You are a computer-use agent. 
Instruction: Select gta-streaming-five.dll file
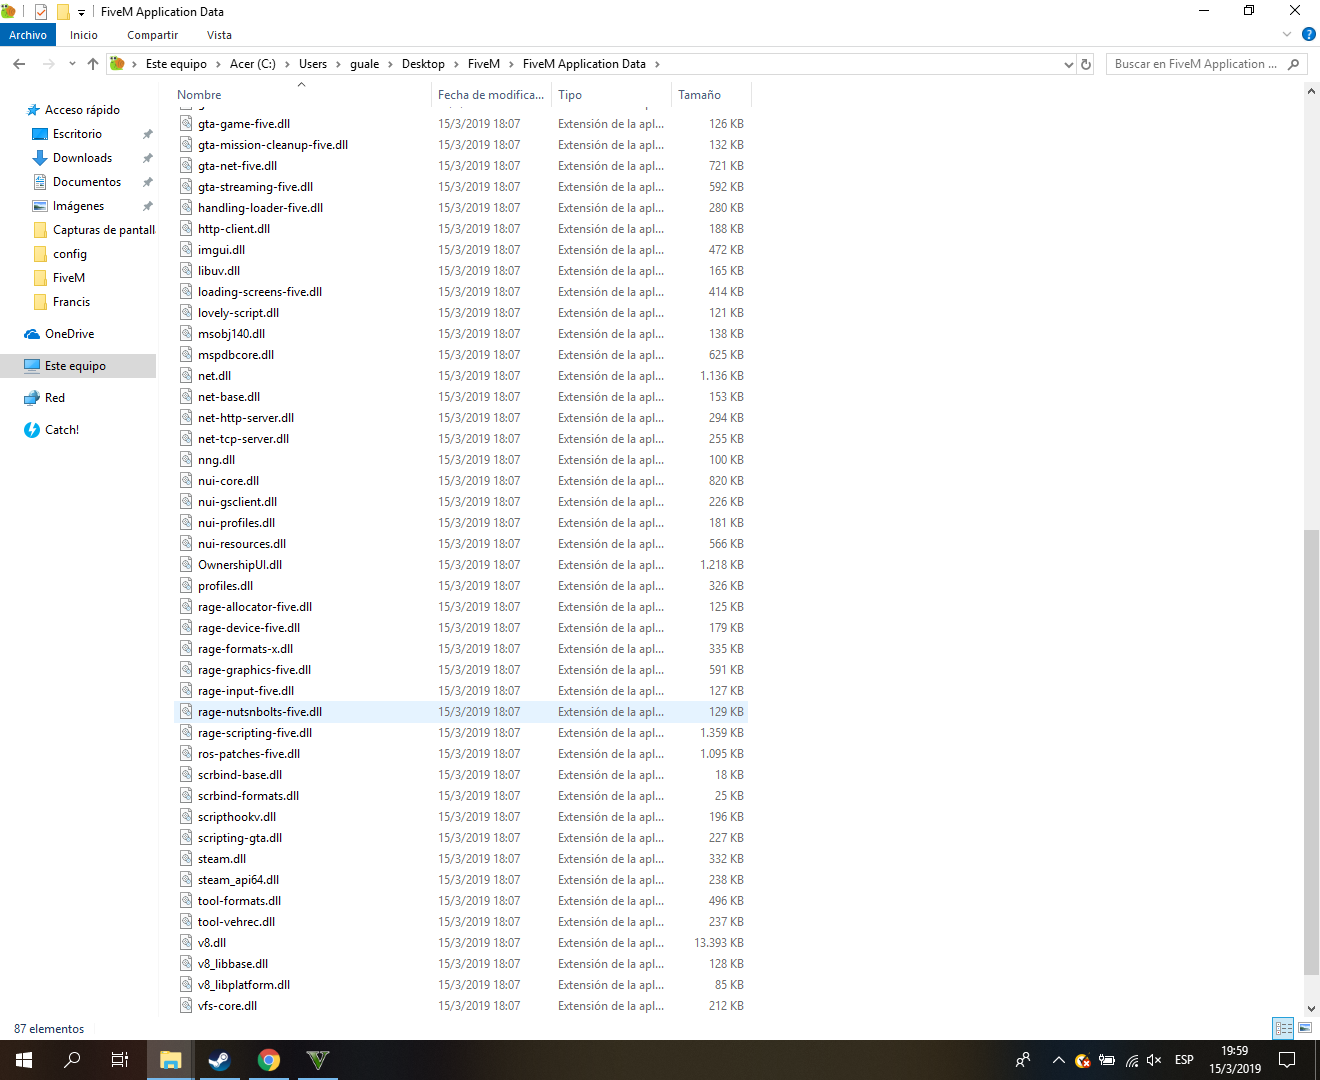point(461,187)
